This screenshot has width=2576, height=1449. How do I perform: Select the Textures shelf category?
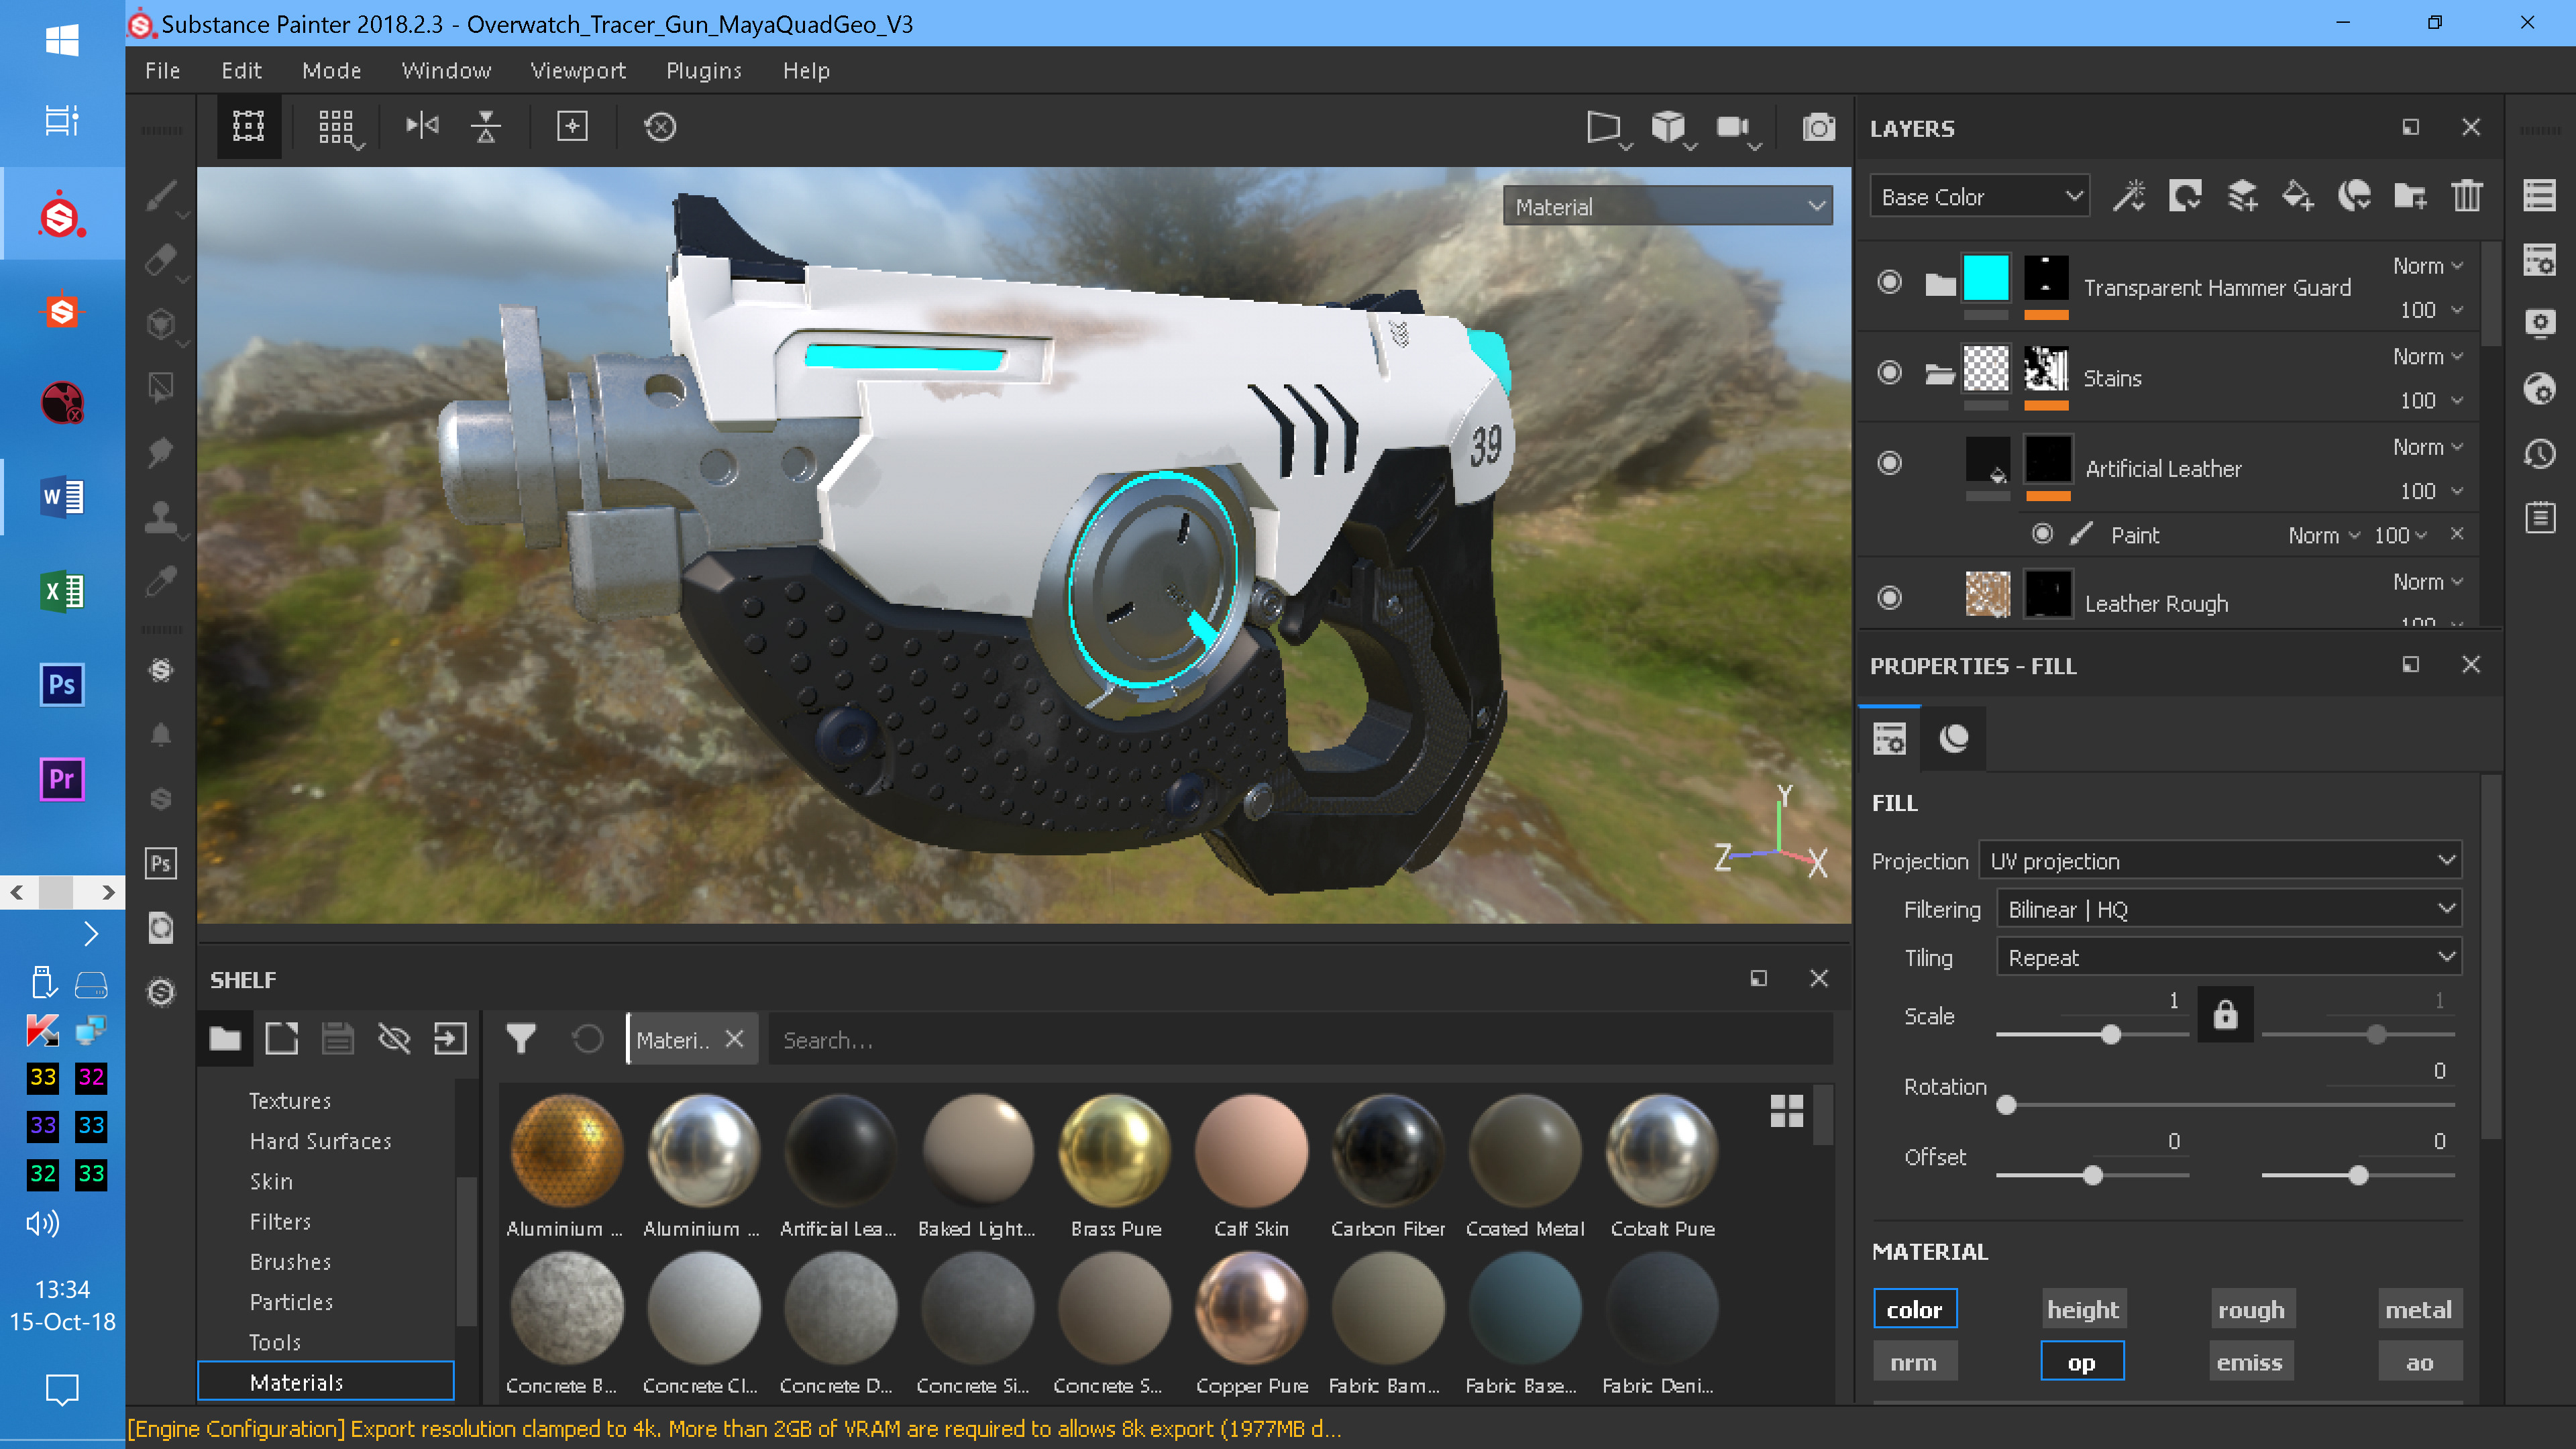pyautogui.click(x=290, y=1100)
